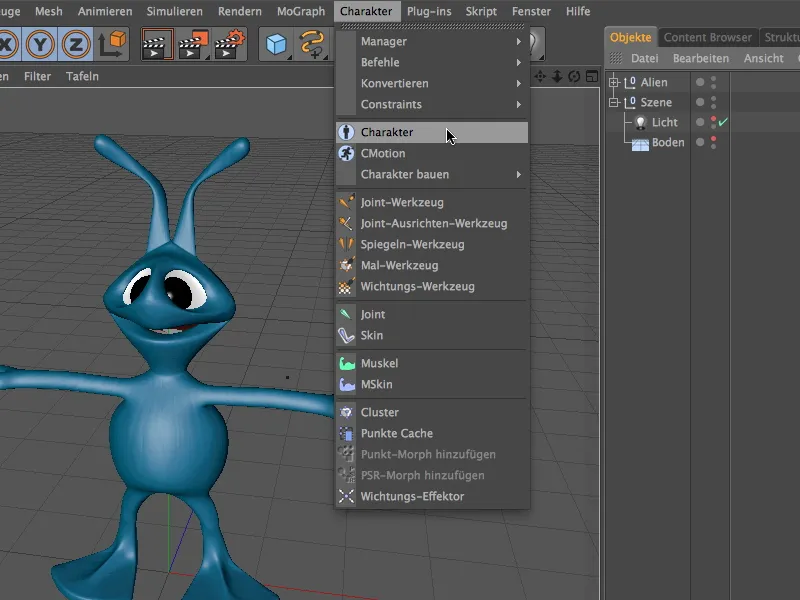Open the Rendern menu
Image resolution: width=800 pixels, height=600 pixels.
[240, 11]
